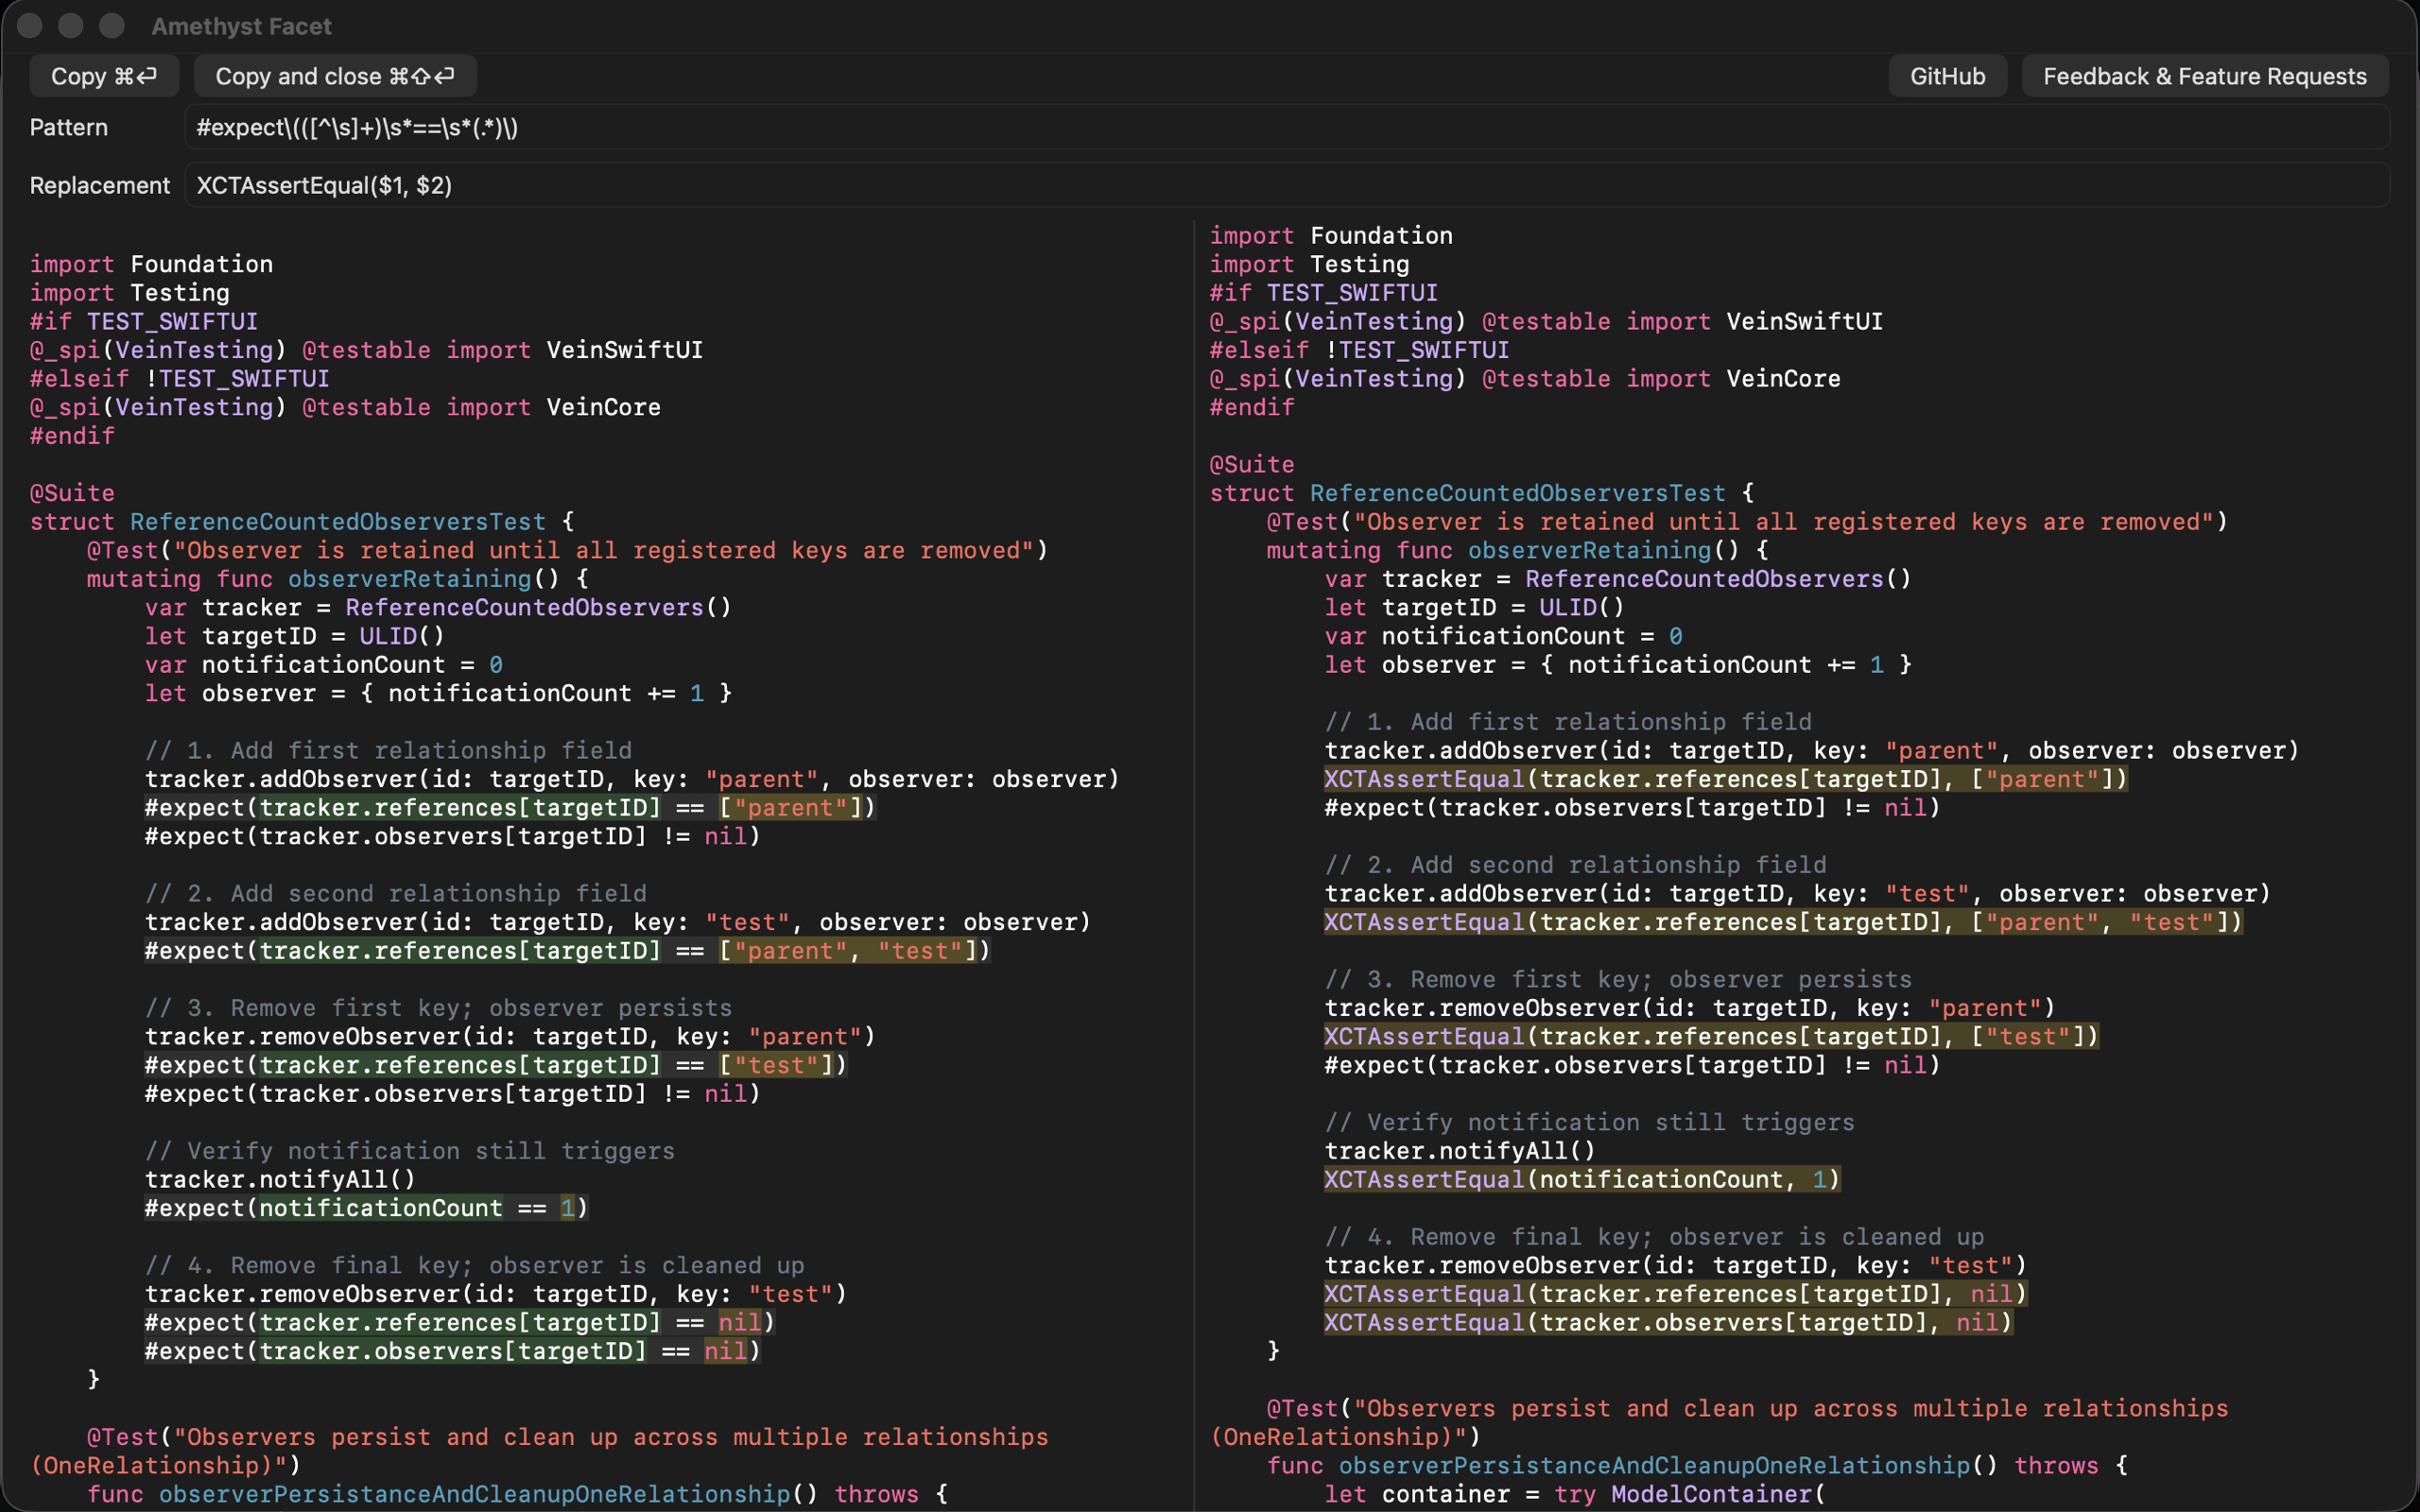Open the GitHub link button
Image resolution: width=2420 pixels, height=1512 pixels.
1947,76
